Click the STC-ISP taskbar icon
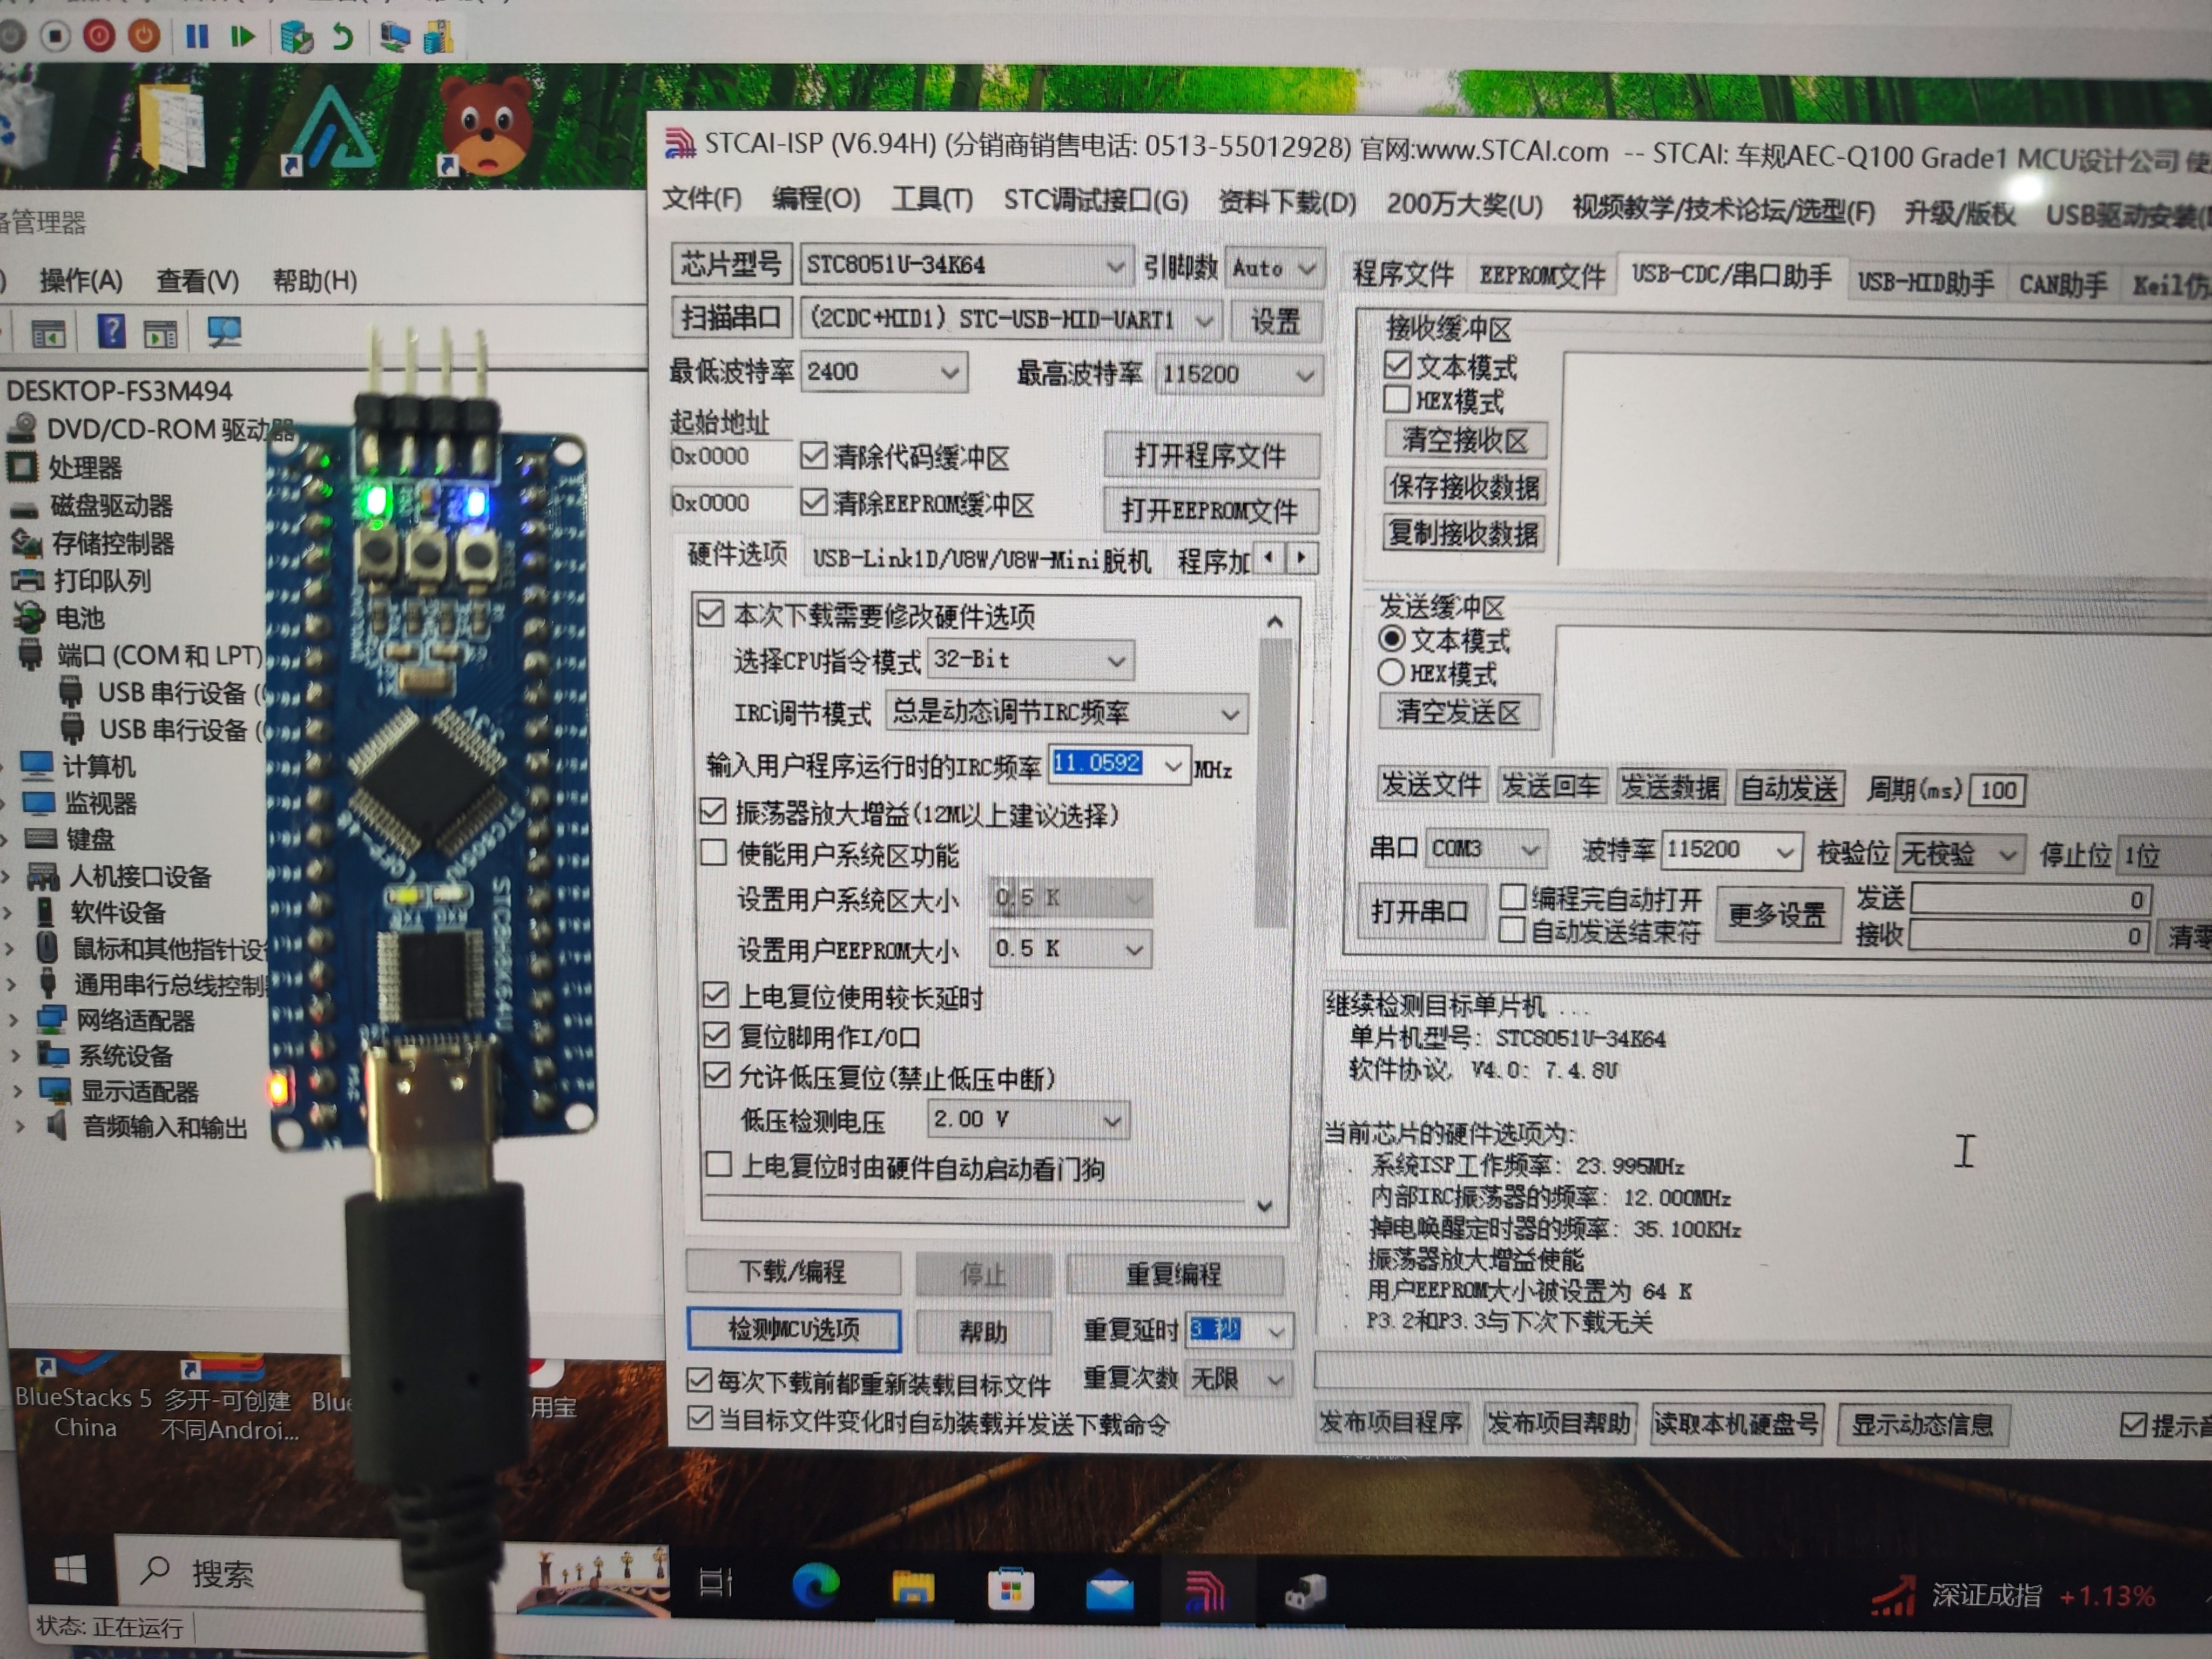The width and height of the screenshot is (2212, 1659). coord(1205,1591)
